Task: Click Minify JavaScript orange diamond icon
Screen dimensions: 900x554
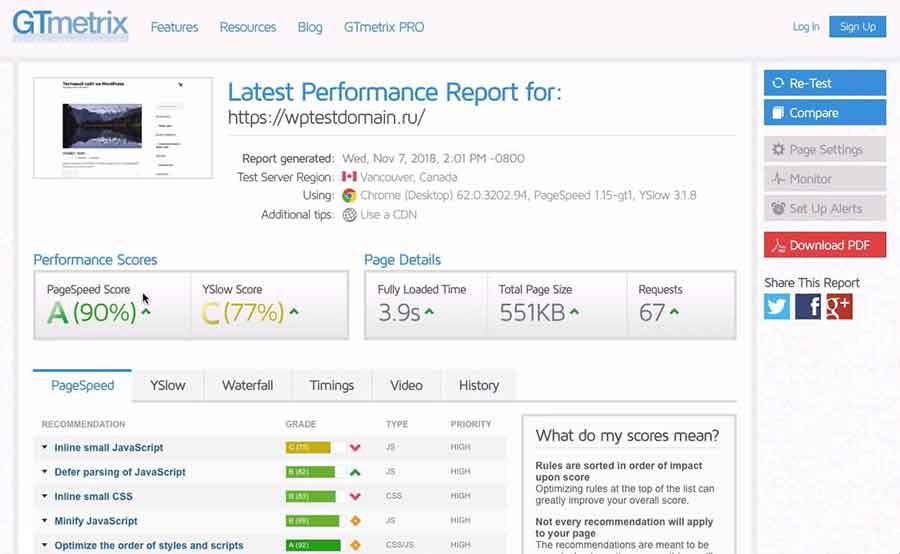Action: click(x=355, y=521)
